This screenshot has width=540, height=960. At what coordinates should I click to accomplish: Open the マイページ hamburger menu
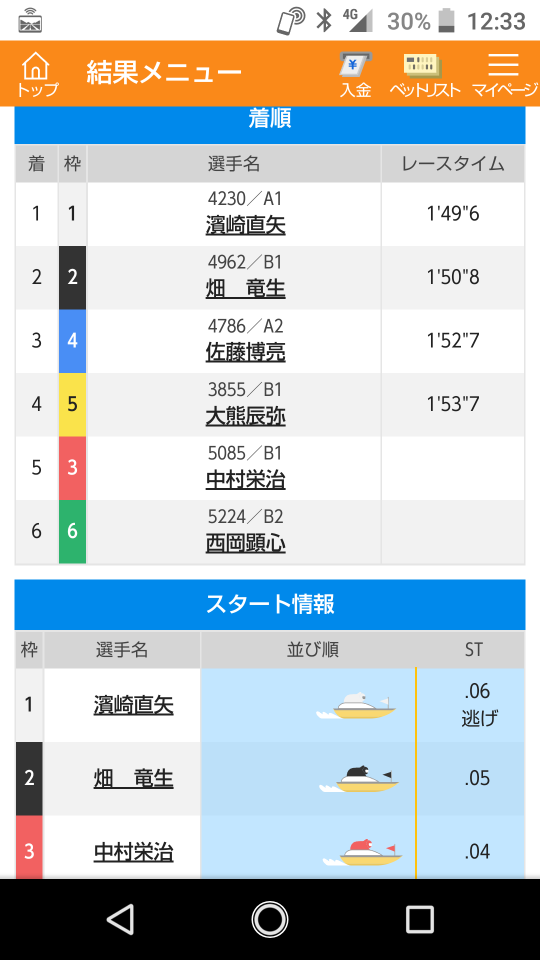point(504,75)
